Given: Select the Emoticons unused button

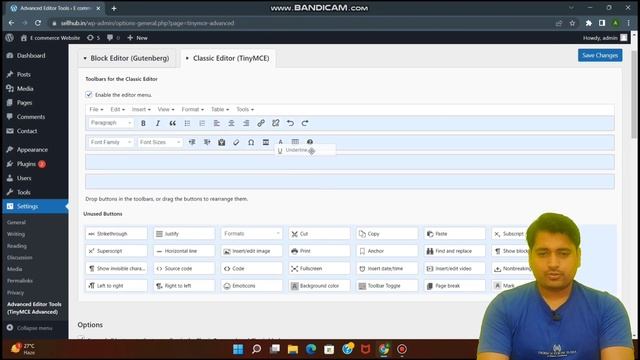Looking at the screenshot, I should coord(251,286).
